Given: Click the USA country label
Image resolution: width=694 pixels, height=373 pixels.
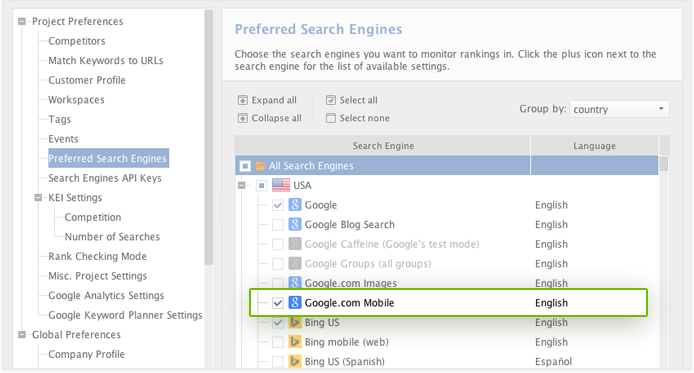Looking at the screenshot, I should 302,185.
